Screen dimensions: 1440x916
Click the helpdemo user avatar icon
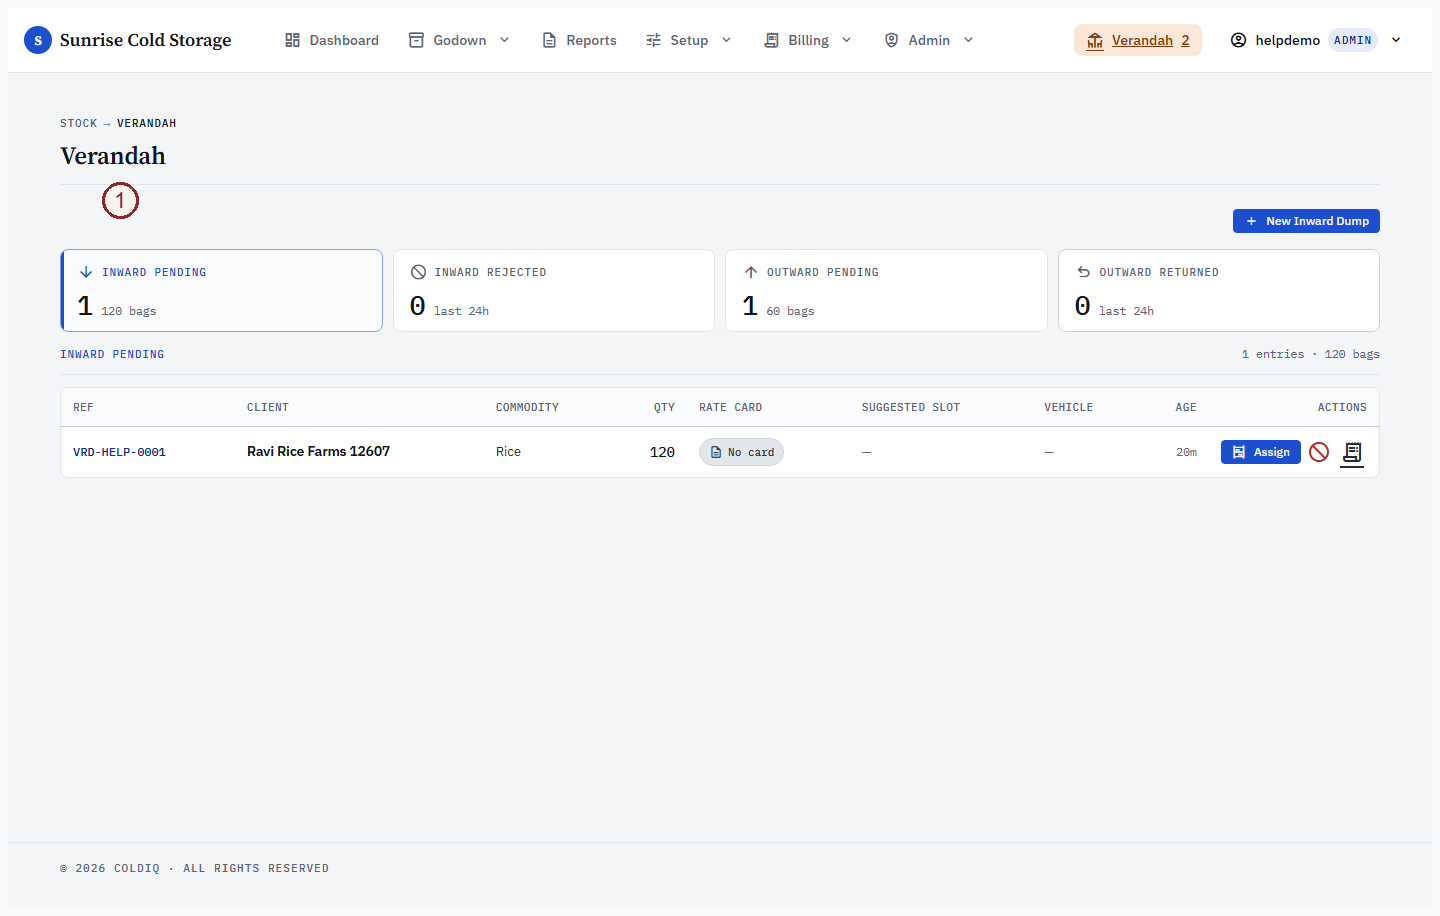[x=1238, y=40]
